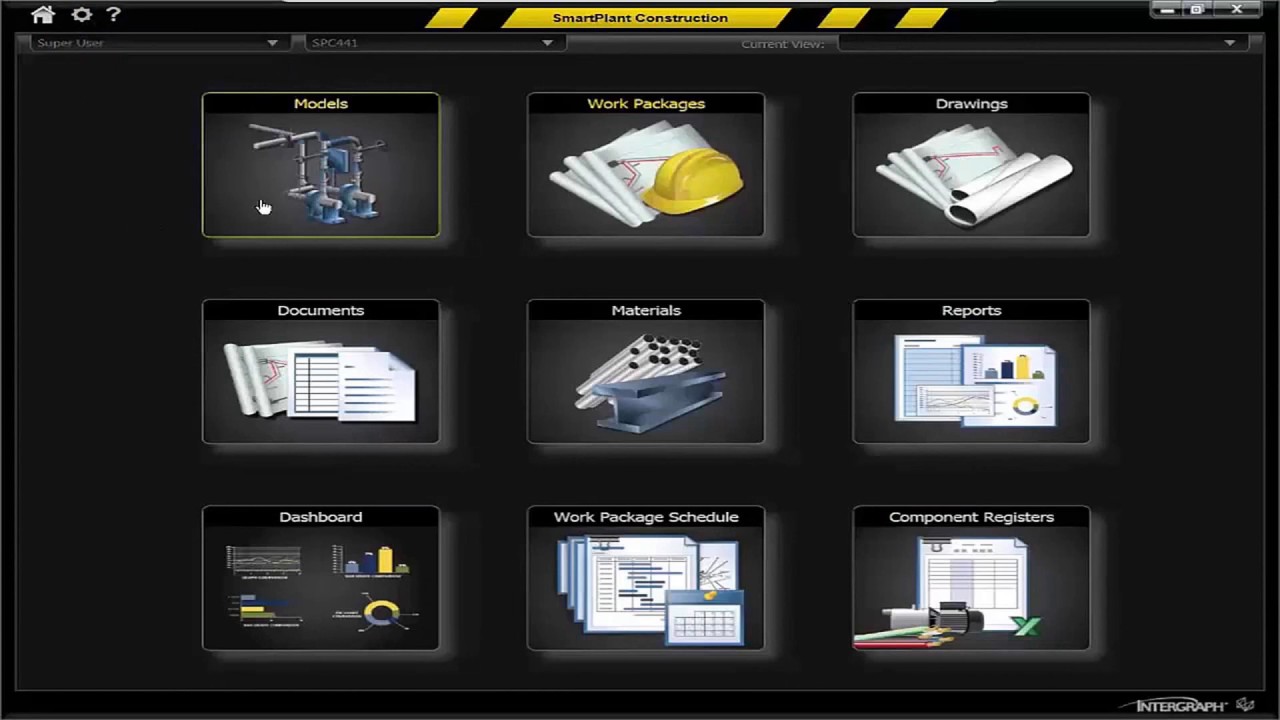The width and height of the screenshot is (1280, 720).
Task: Close the SmartPlant Construction window
Action: (1236, 9)
